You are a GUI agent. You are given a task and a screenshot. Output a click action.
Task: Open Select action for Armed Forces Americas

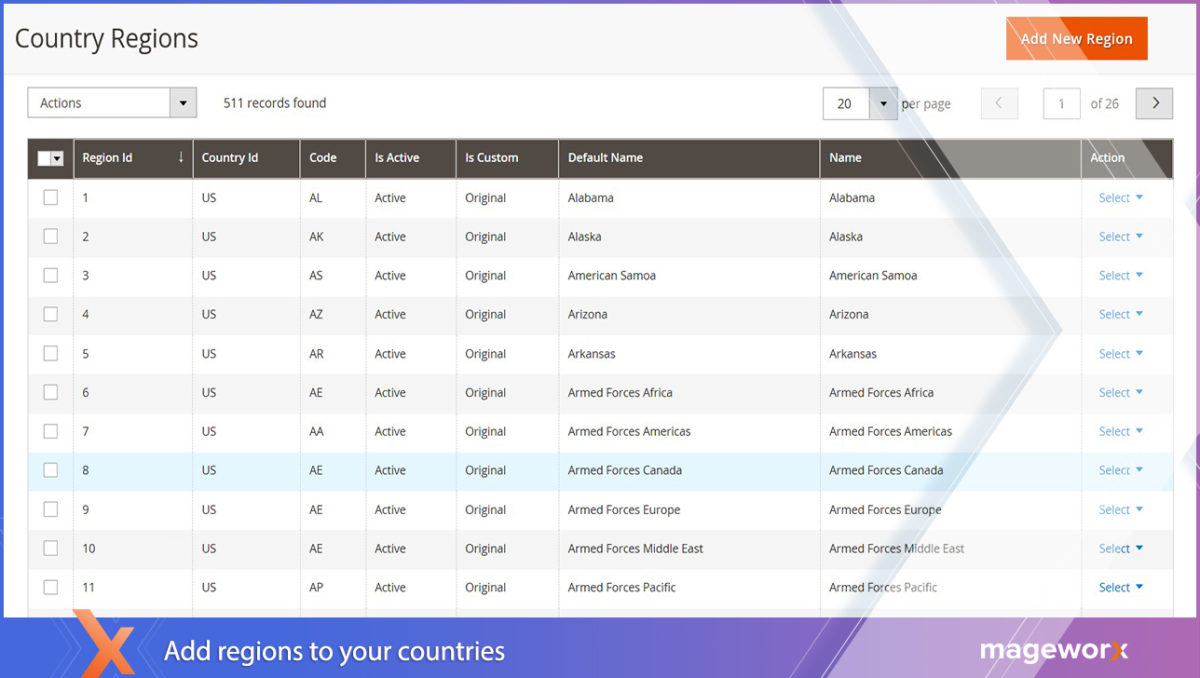[1120, 432]
